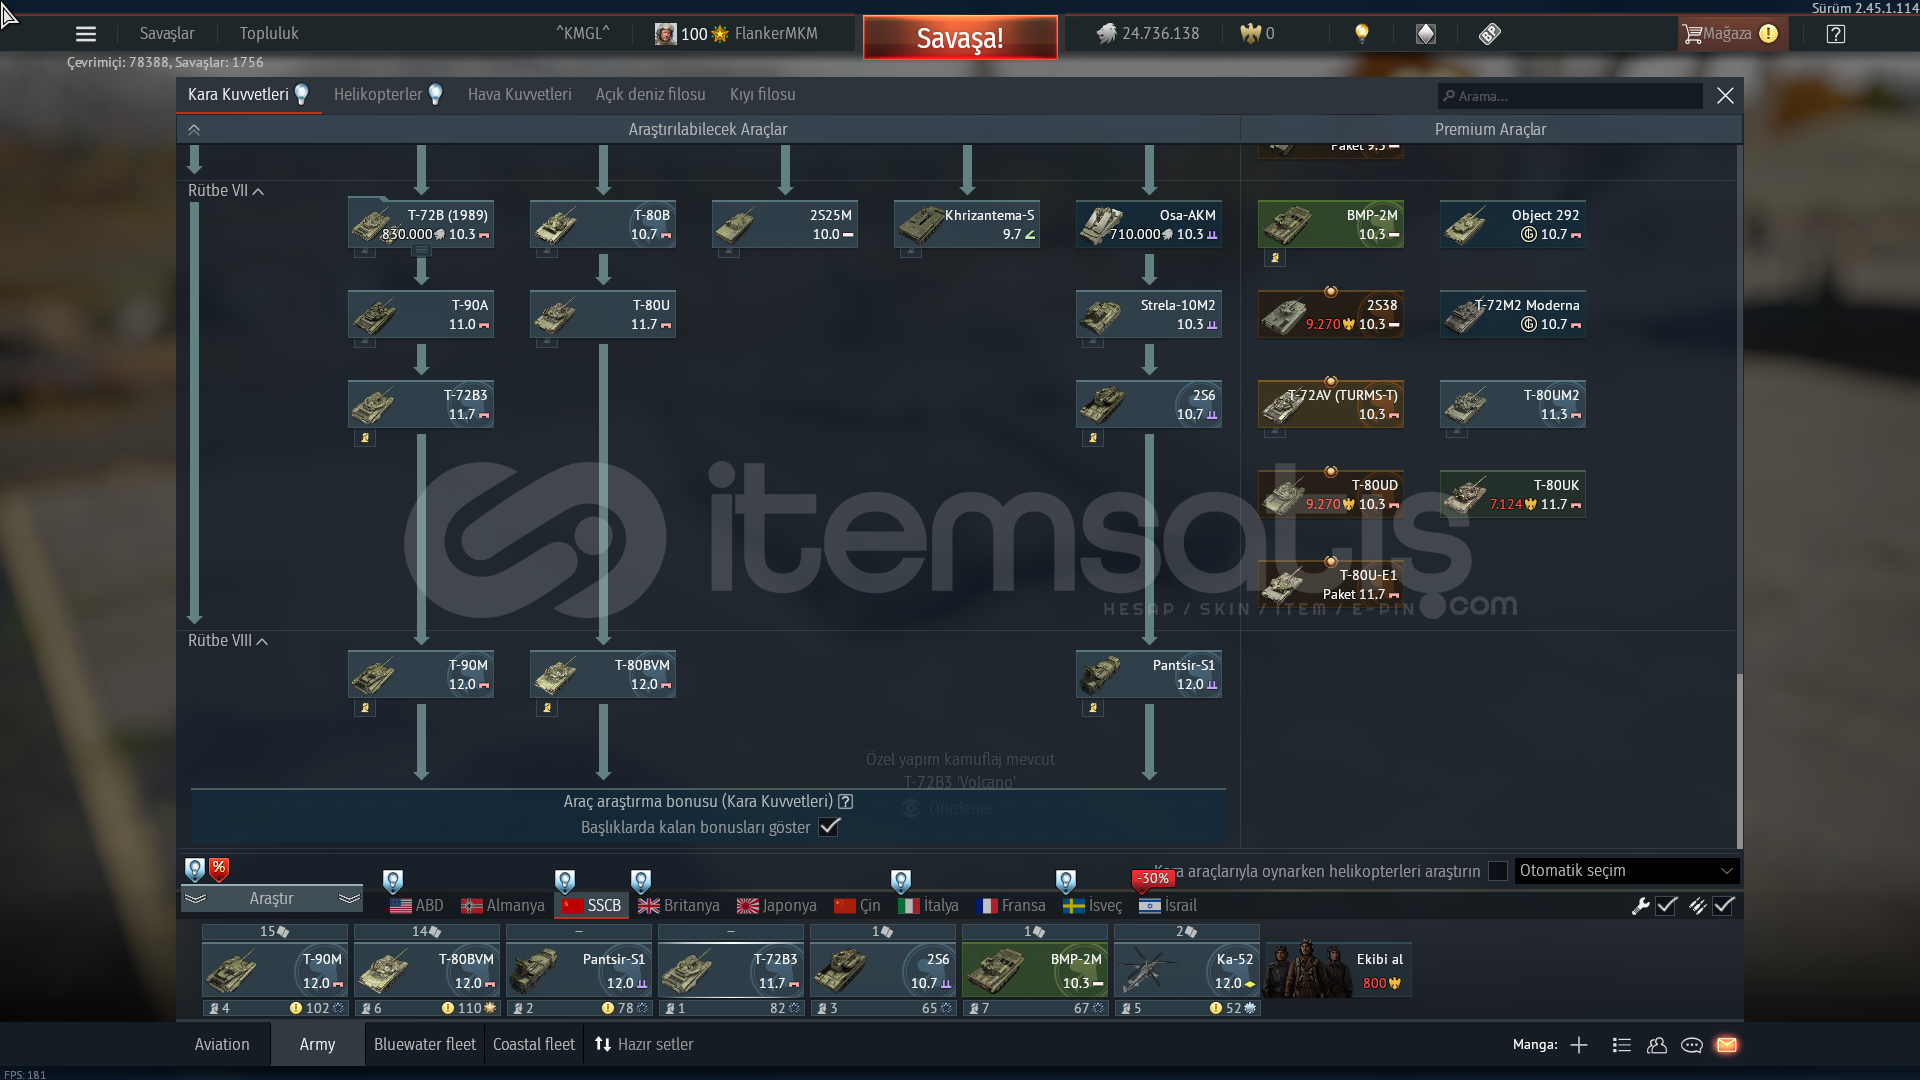This screenshot has width=1920, height=1080.
Task: Click the Savaşa! battle button
Action: pyautogui.click(x=960, y=38)
